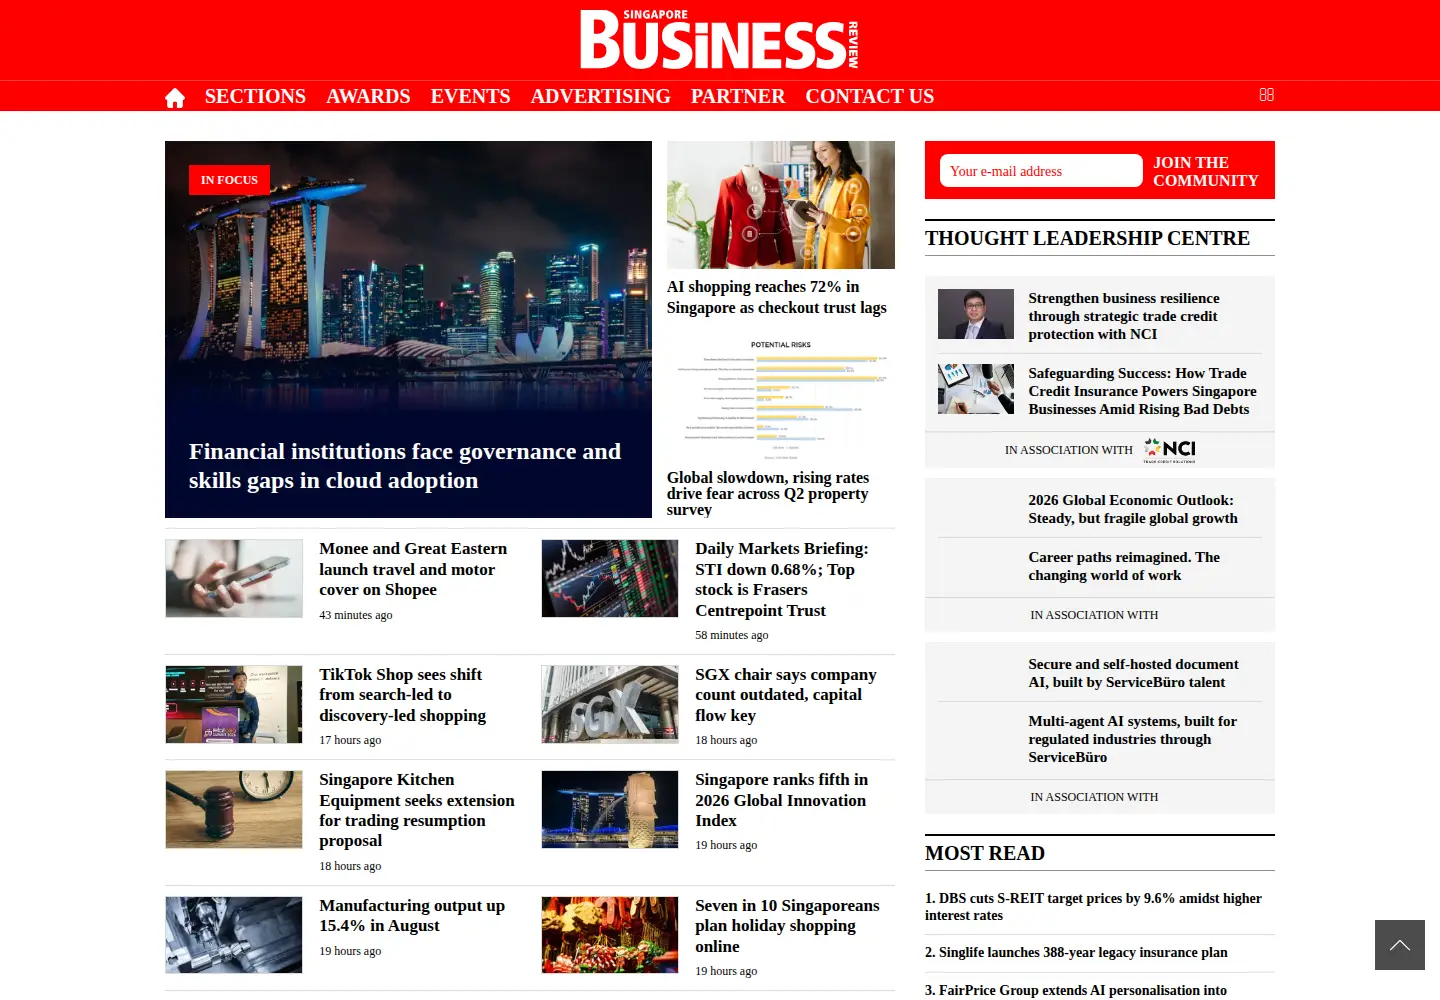This screenshot has width=1440, height=1000.
Task: Open Manufacturing output up 15.4% article
Action: [412, 916]
